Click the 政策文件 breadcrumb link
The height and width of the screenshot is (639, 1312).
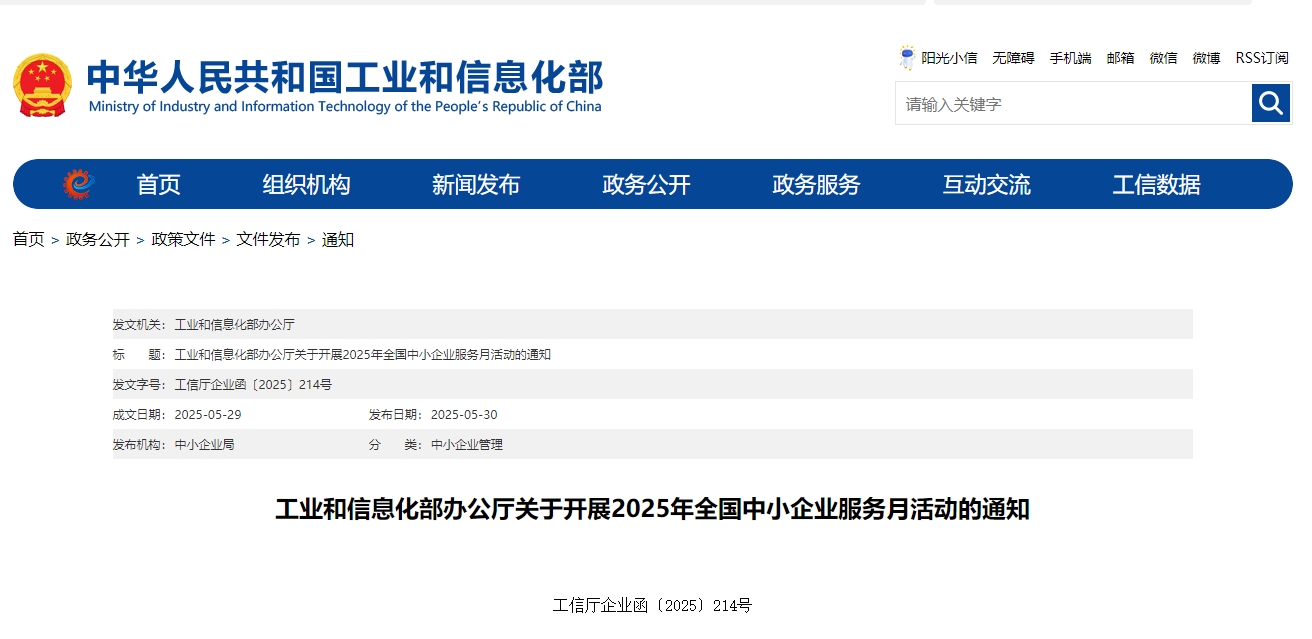click(x=183, y=240)
